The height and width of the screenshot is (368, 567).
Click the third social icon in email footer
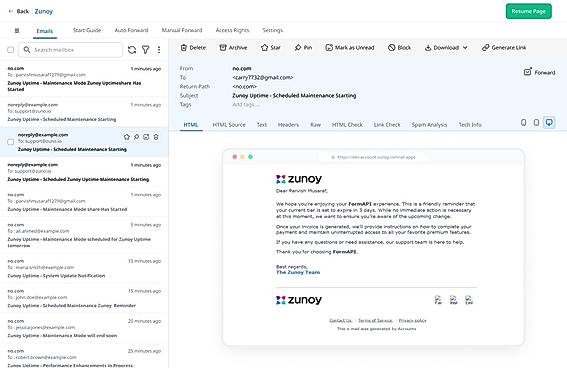pos(469,300)
